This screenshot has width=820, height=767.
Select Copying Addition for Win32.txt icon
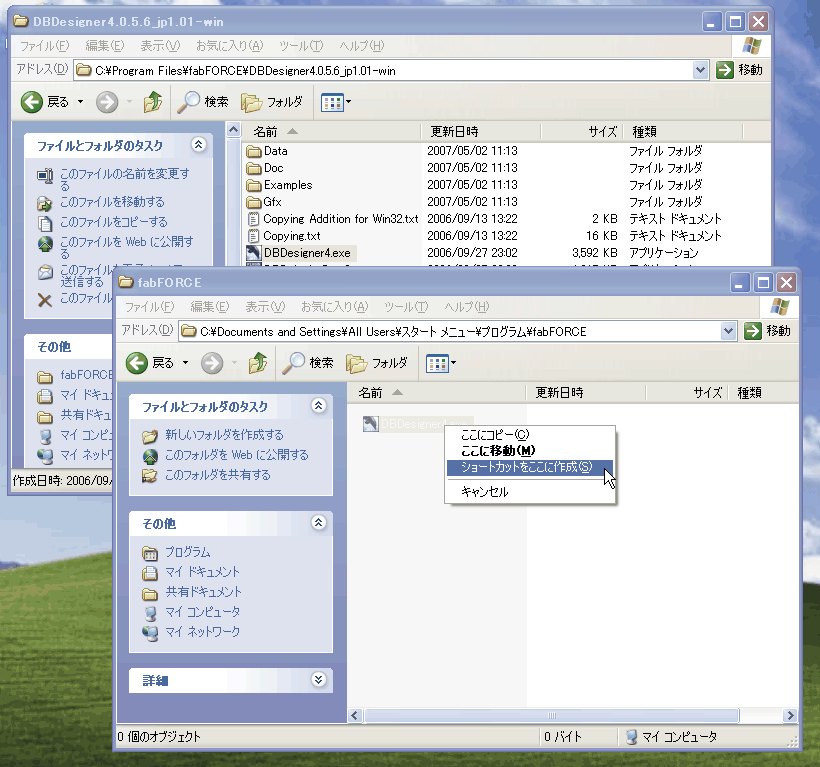pos(254,219)
